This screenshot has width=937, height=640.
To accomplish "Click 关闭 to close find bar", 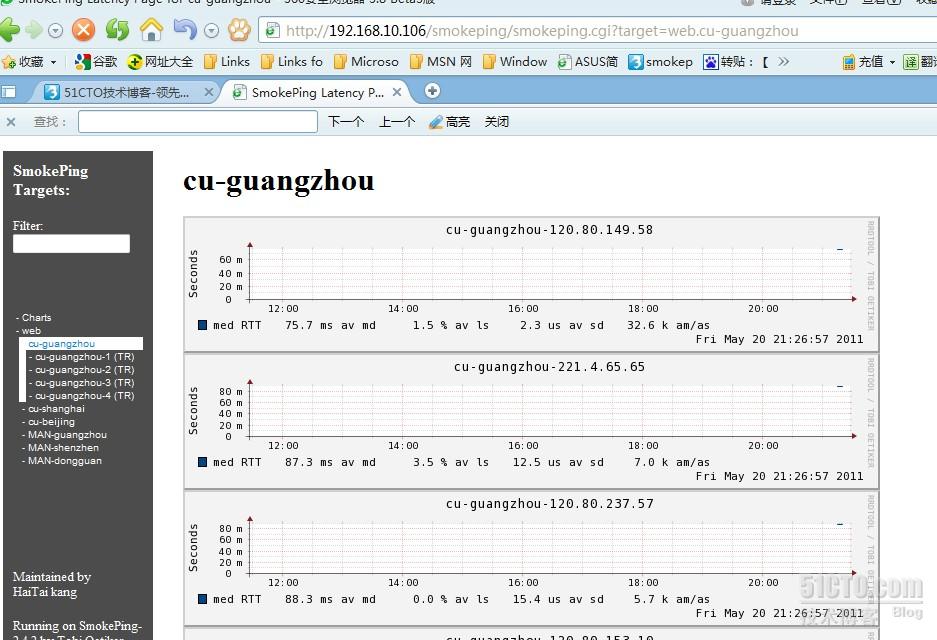I will tap(497, 122).
